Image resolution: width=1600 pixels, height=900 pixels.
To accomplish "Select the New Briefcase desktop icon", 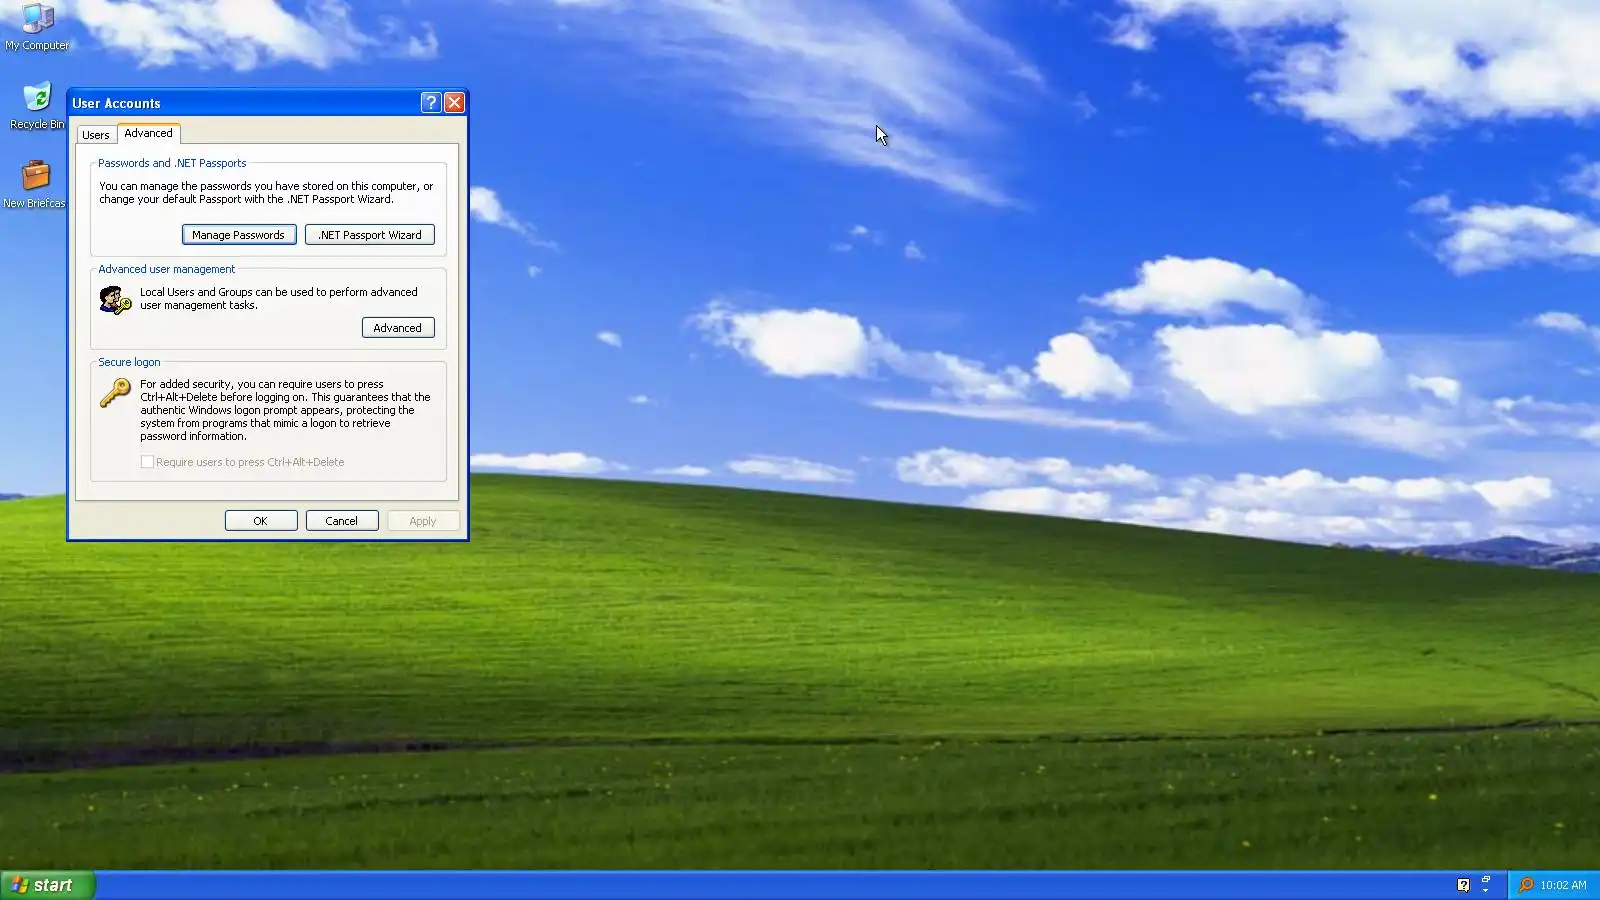I will (x=35, y=185).
